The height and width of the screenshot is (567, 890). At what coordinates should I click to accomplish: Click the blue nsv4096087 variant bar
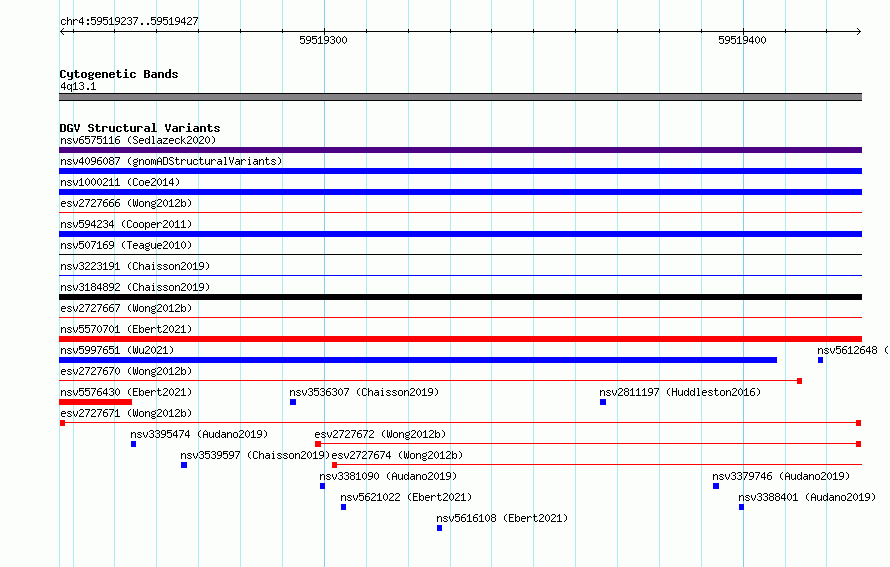[x=460, y=171]
